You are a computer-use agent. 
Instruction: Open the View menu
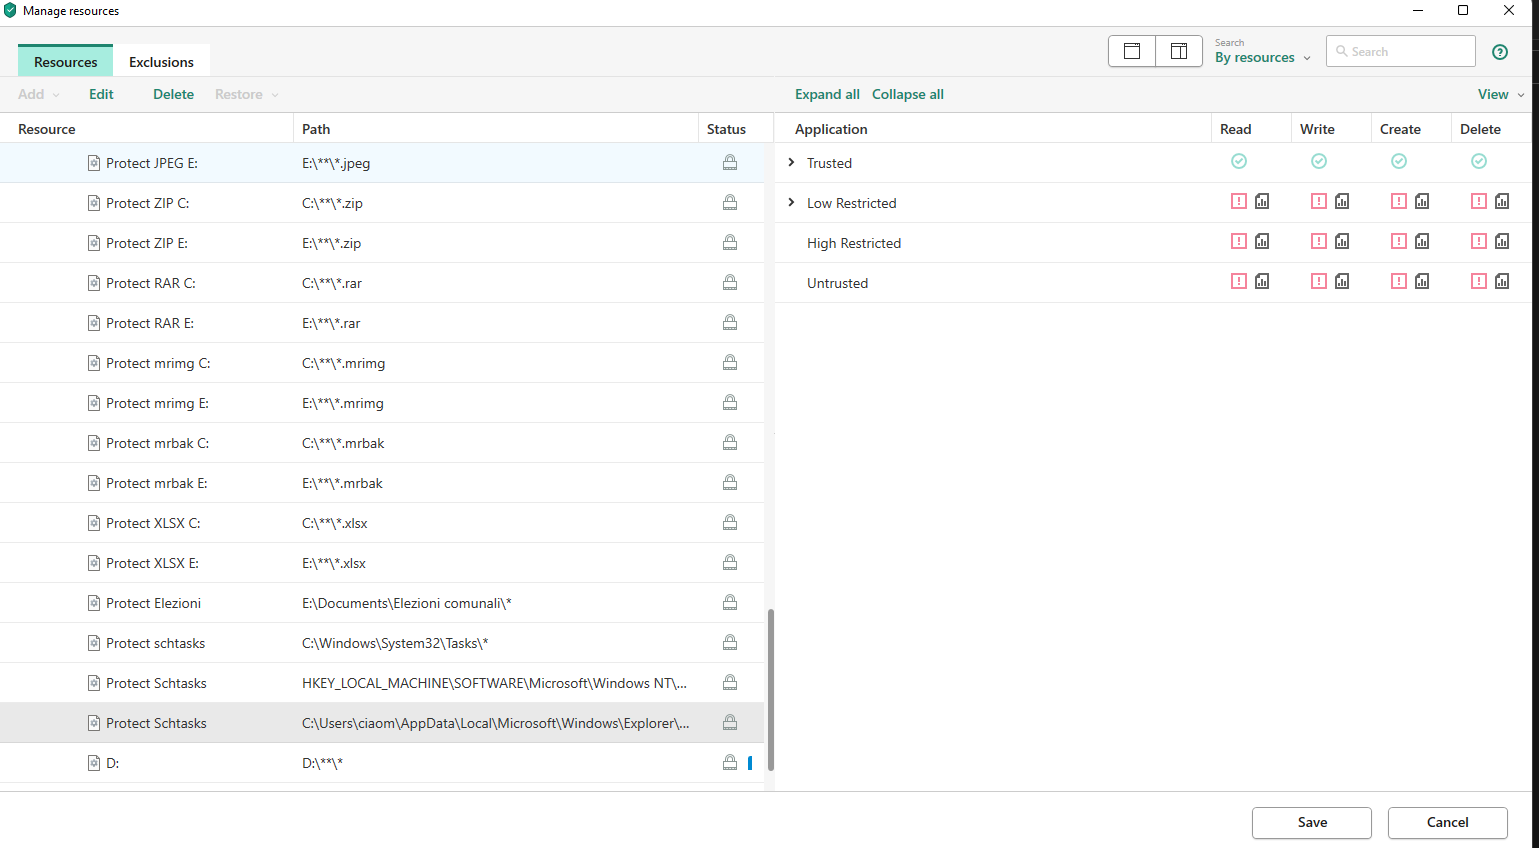(x=1500, y=94)
